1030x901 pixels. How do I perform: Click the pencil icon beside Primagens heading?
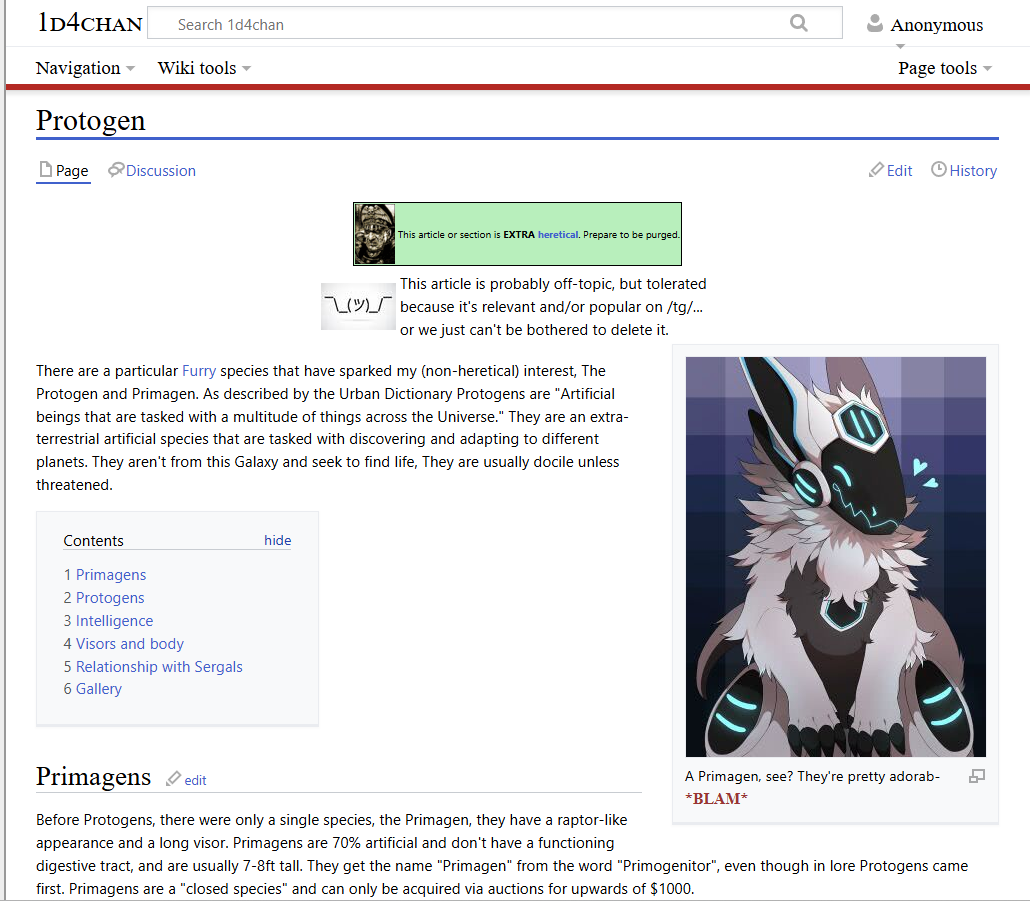(173, 779)
